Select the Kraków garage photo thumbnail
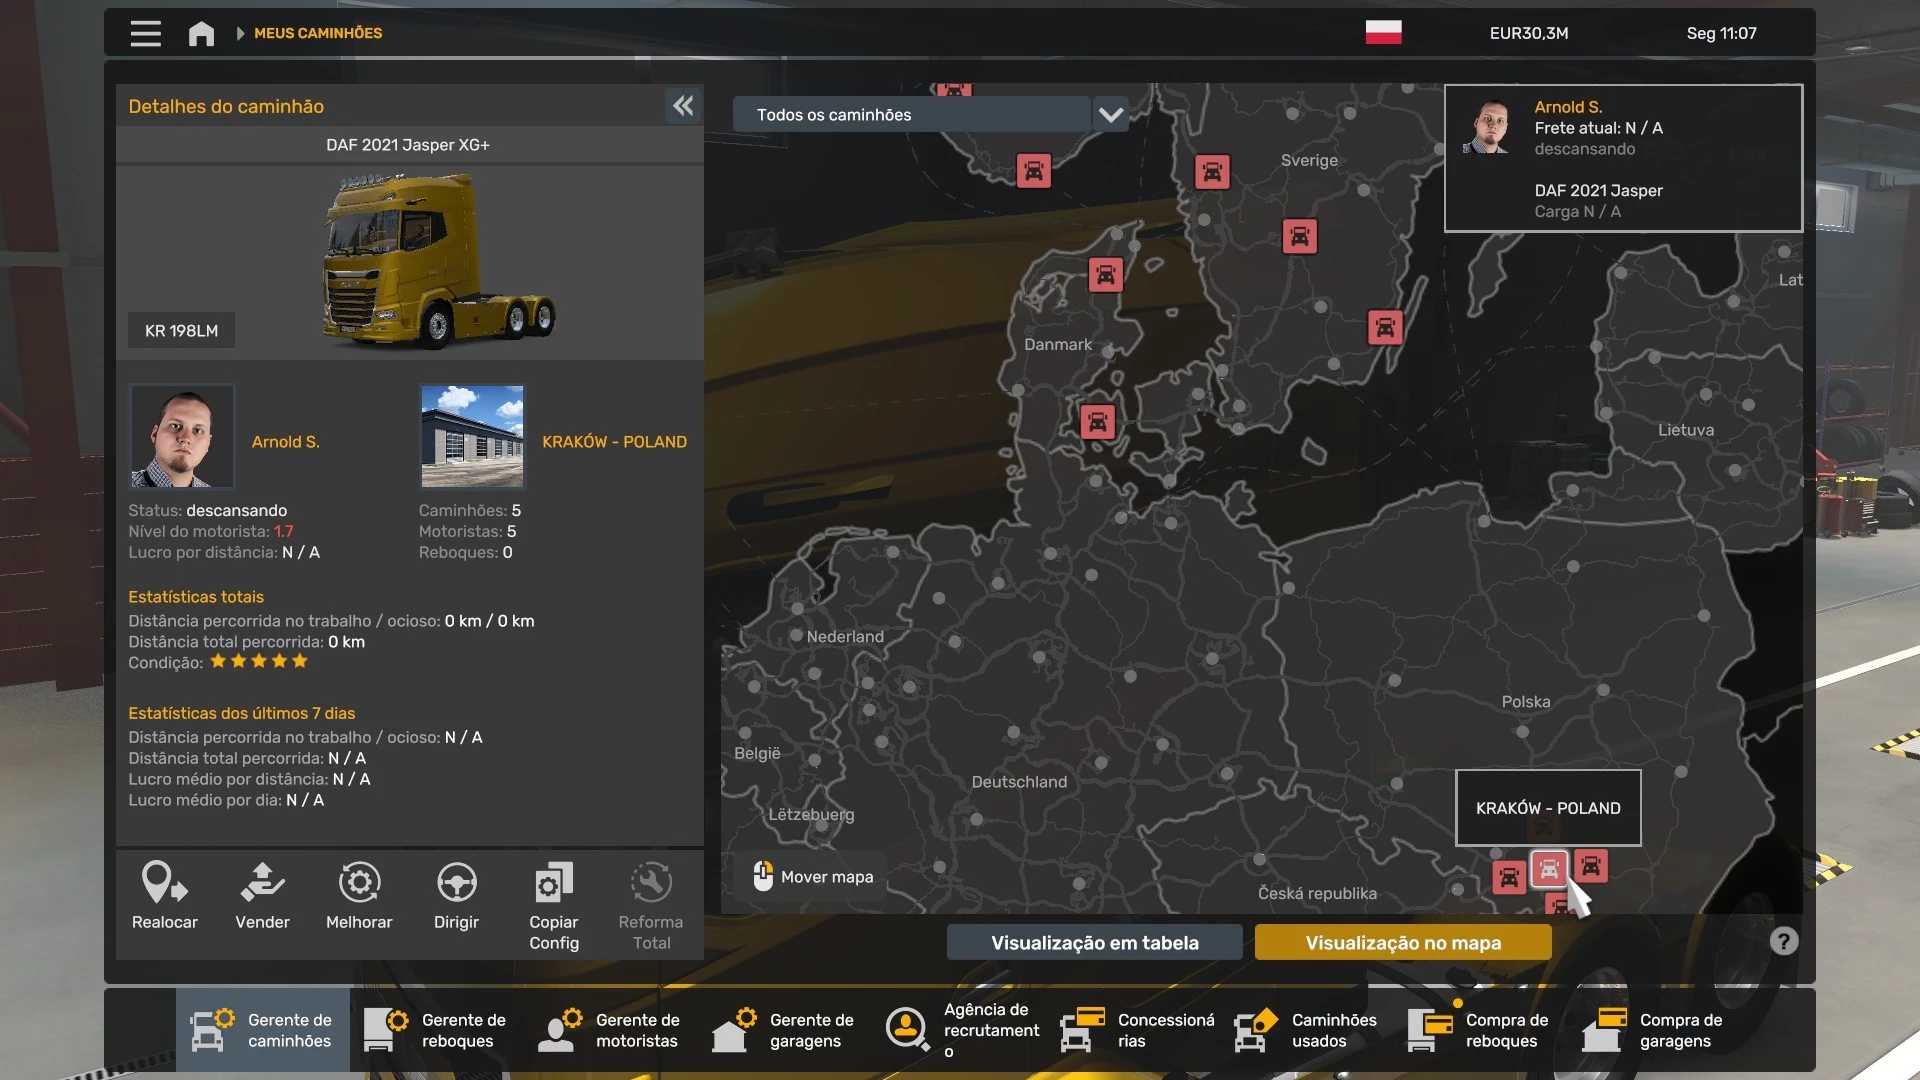Screen dimensions: 1920x1080 472,436
